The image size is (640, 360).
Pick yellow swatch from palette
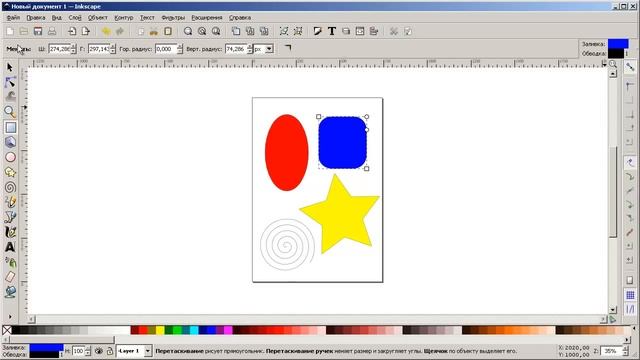(160, 330)
